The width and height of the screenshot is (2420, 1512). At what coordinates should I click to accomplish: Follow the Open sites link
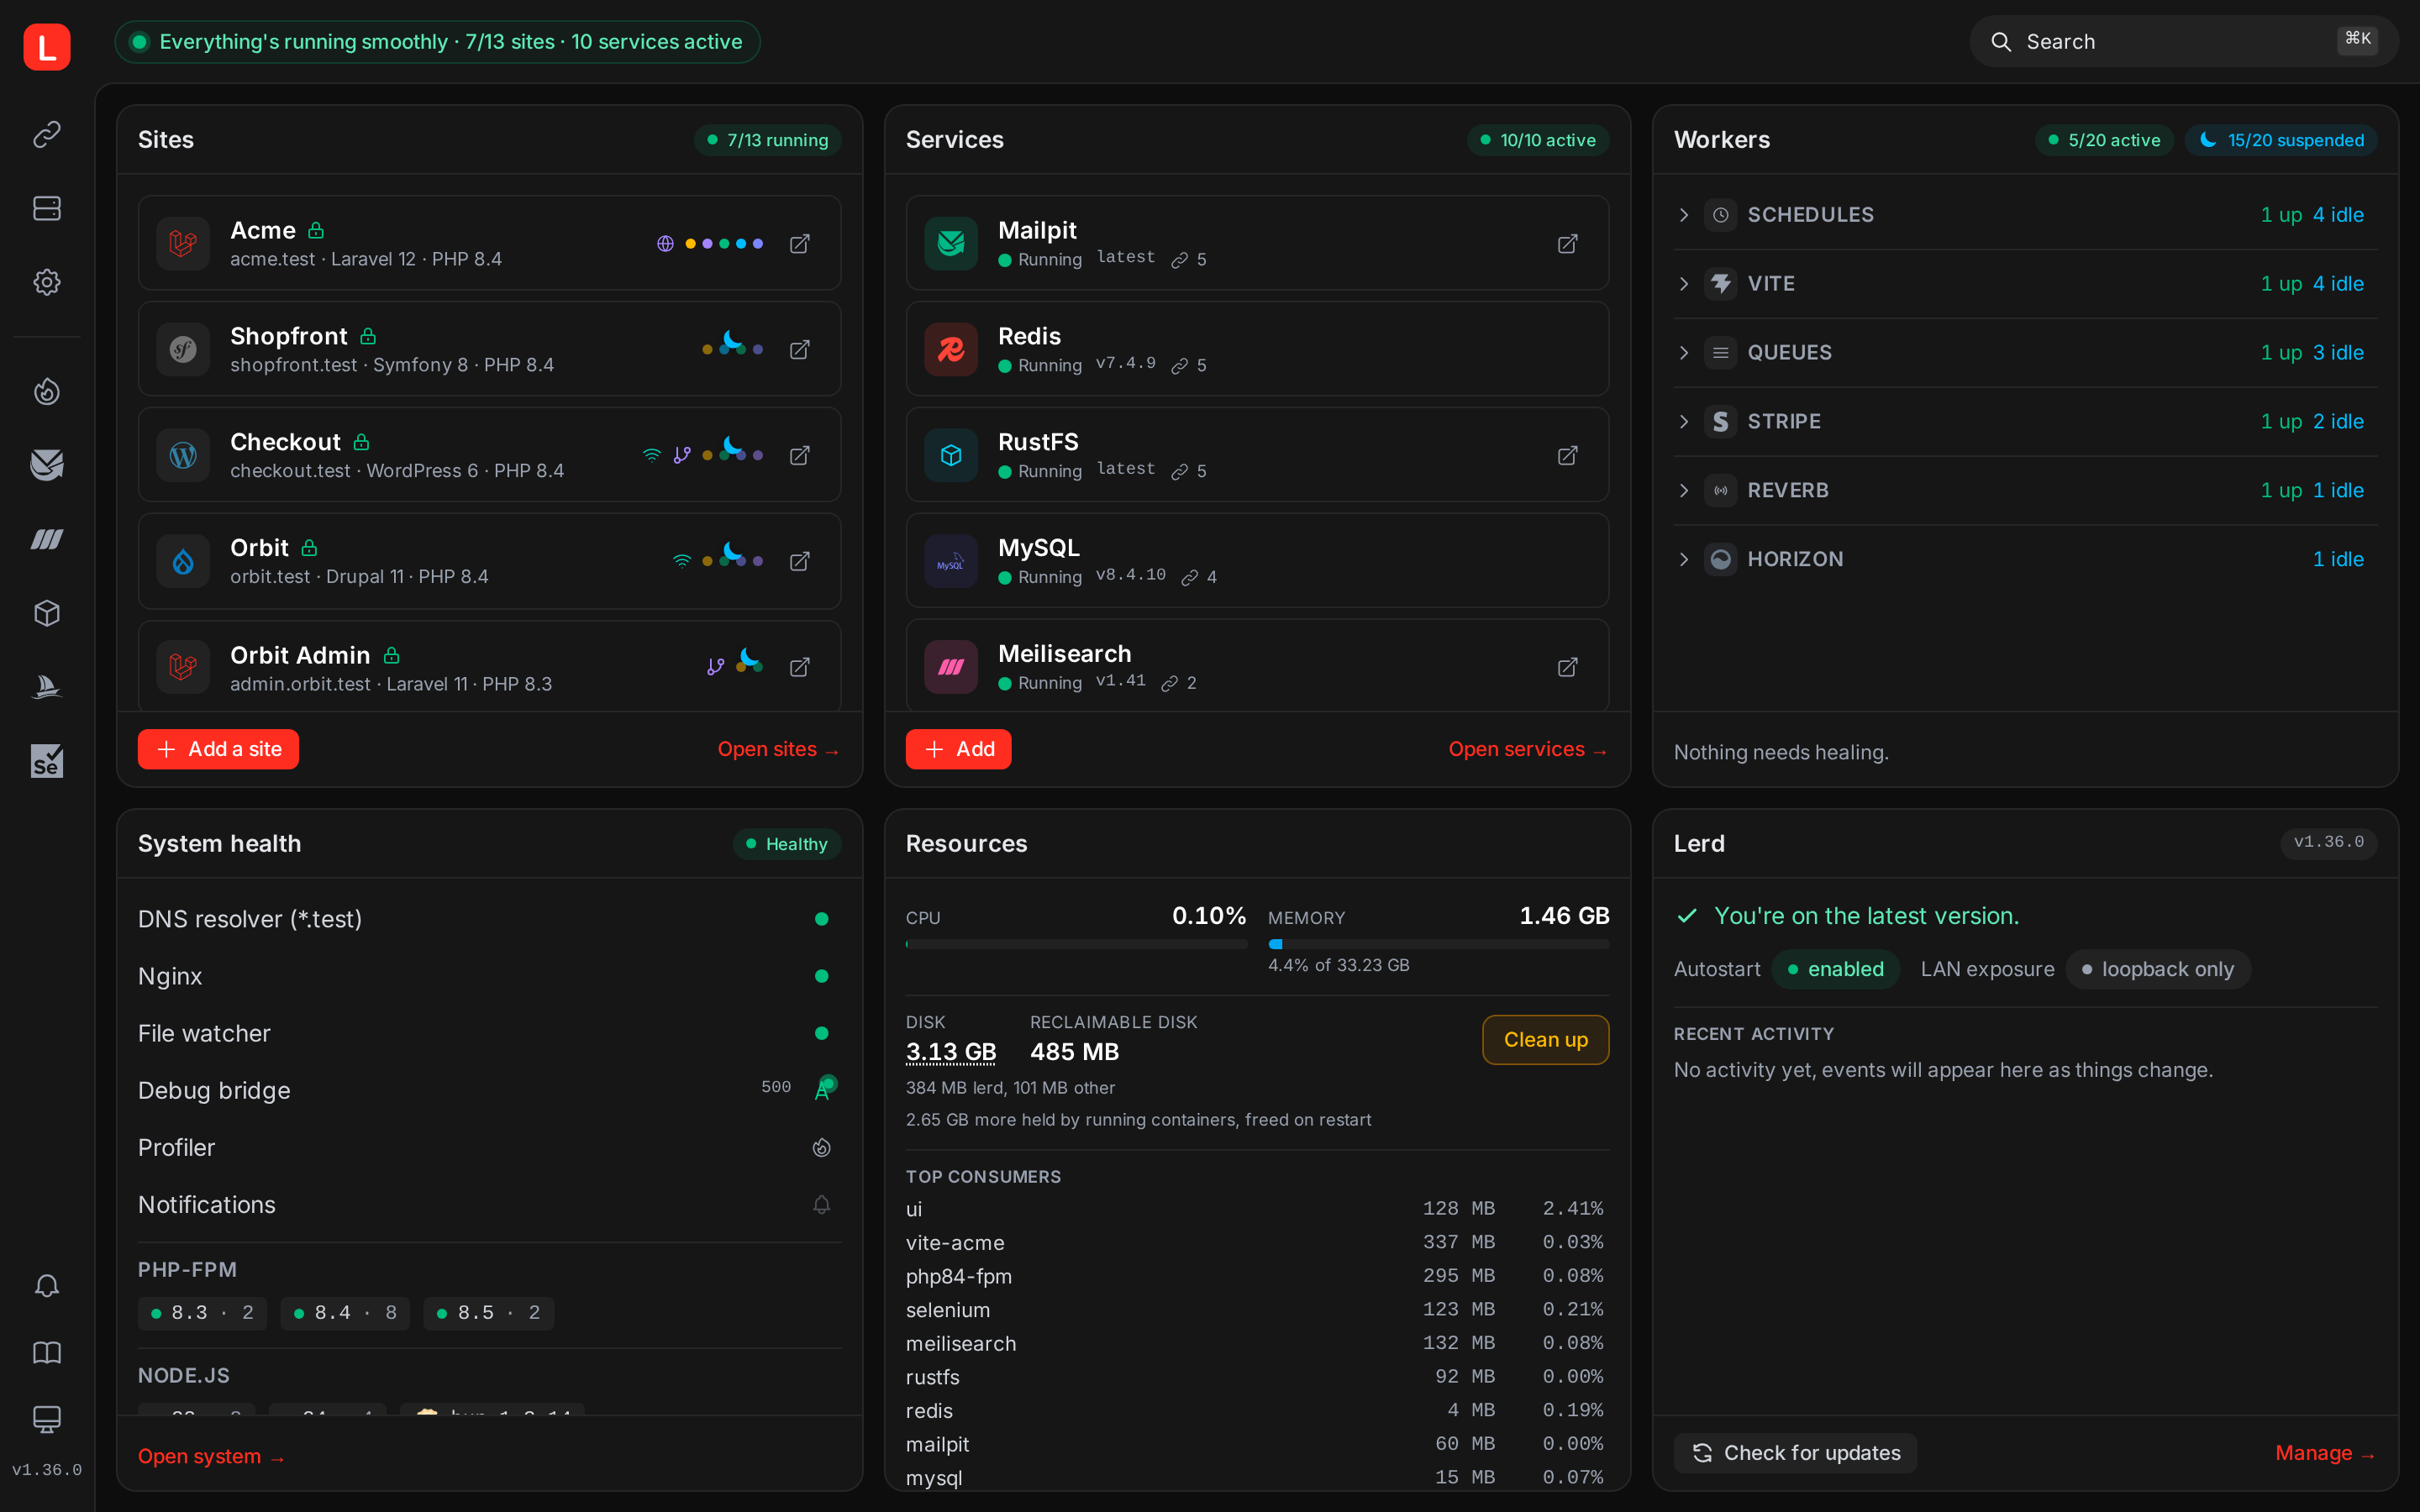coord(778,749)
